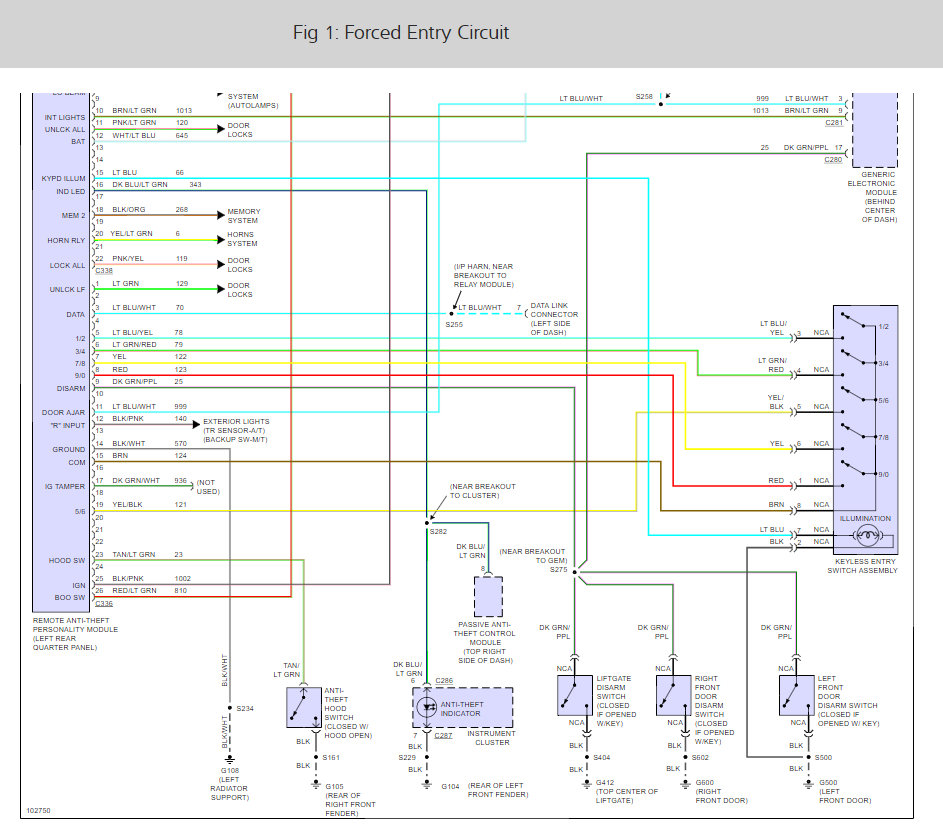Click the WHT/LT BLU wire label
The width and height of the screenshot is (943, 839).
coord(134,135)
